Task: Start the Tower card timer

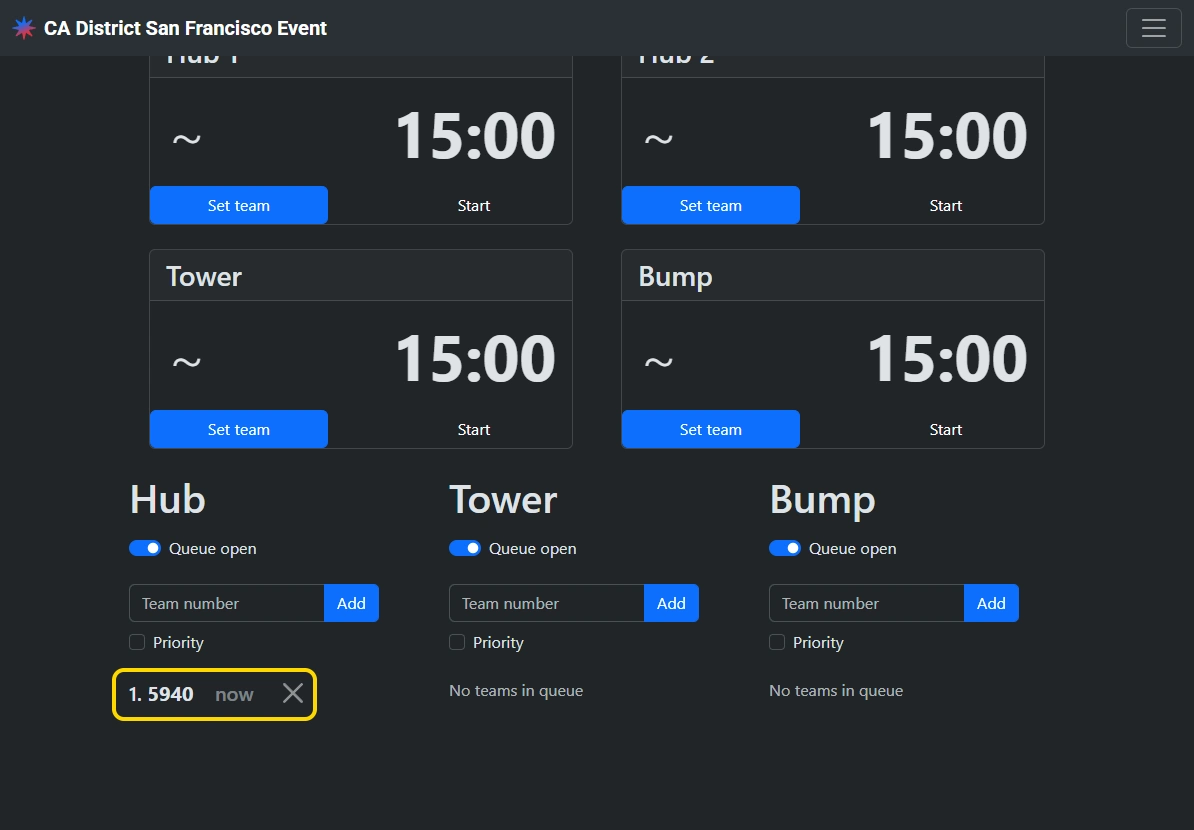Action: point(473,429)
